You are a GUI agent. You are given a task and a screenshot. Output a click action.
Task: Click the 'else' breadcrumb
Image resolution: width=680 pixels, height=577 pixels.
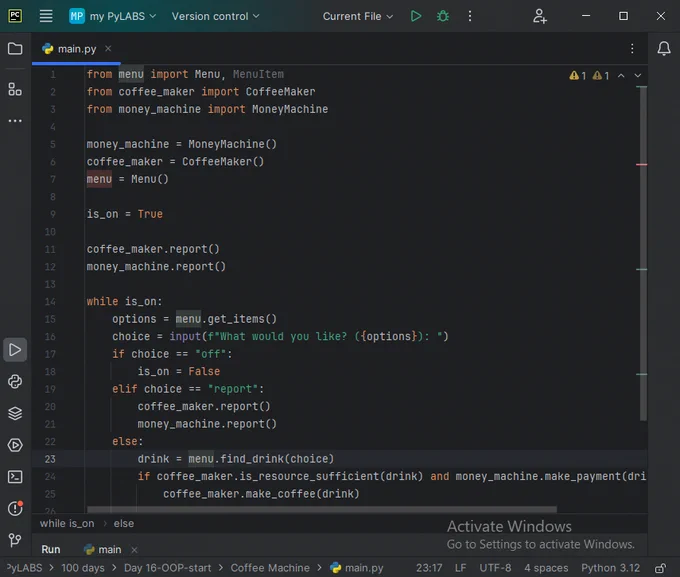pyautogui.click(x=124, y=524)
